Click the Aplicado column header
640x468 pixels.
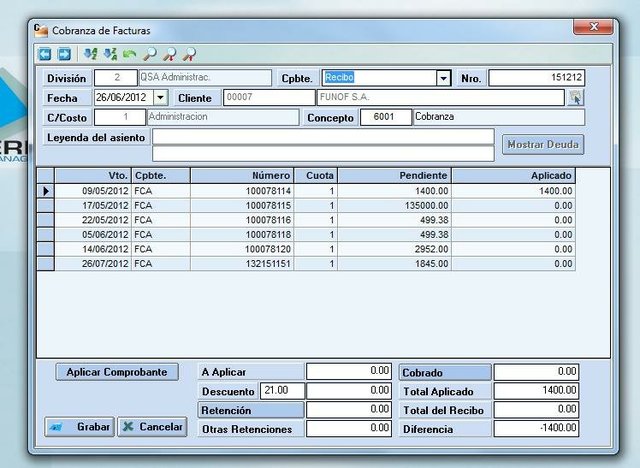513,176
